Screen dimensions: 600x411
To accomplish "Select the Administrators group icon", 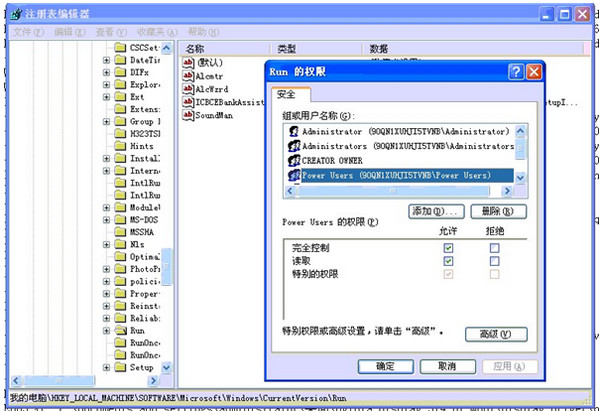I will [x=294, y=146].
